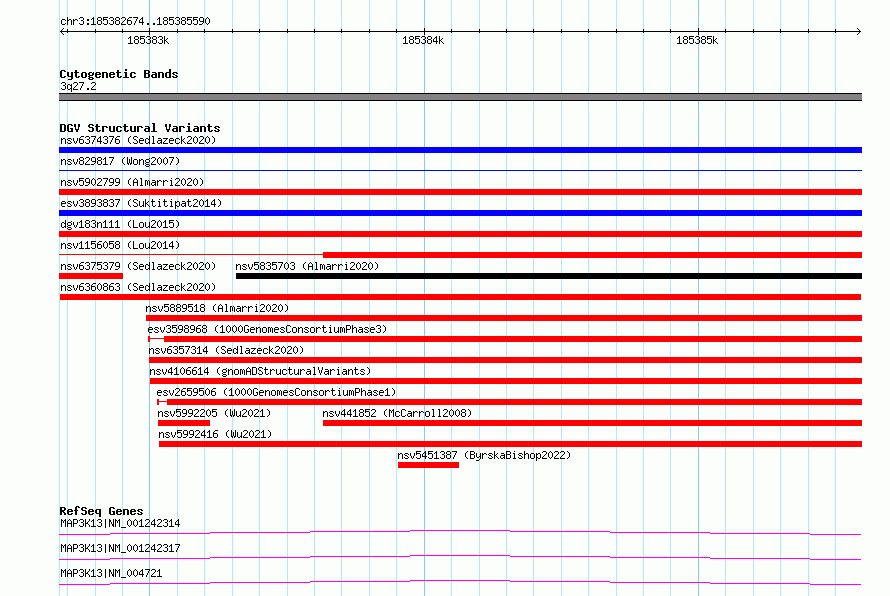
Task: Click the DGV Structural Variants track title
Action: click(140, 128)
